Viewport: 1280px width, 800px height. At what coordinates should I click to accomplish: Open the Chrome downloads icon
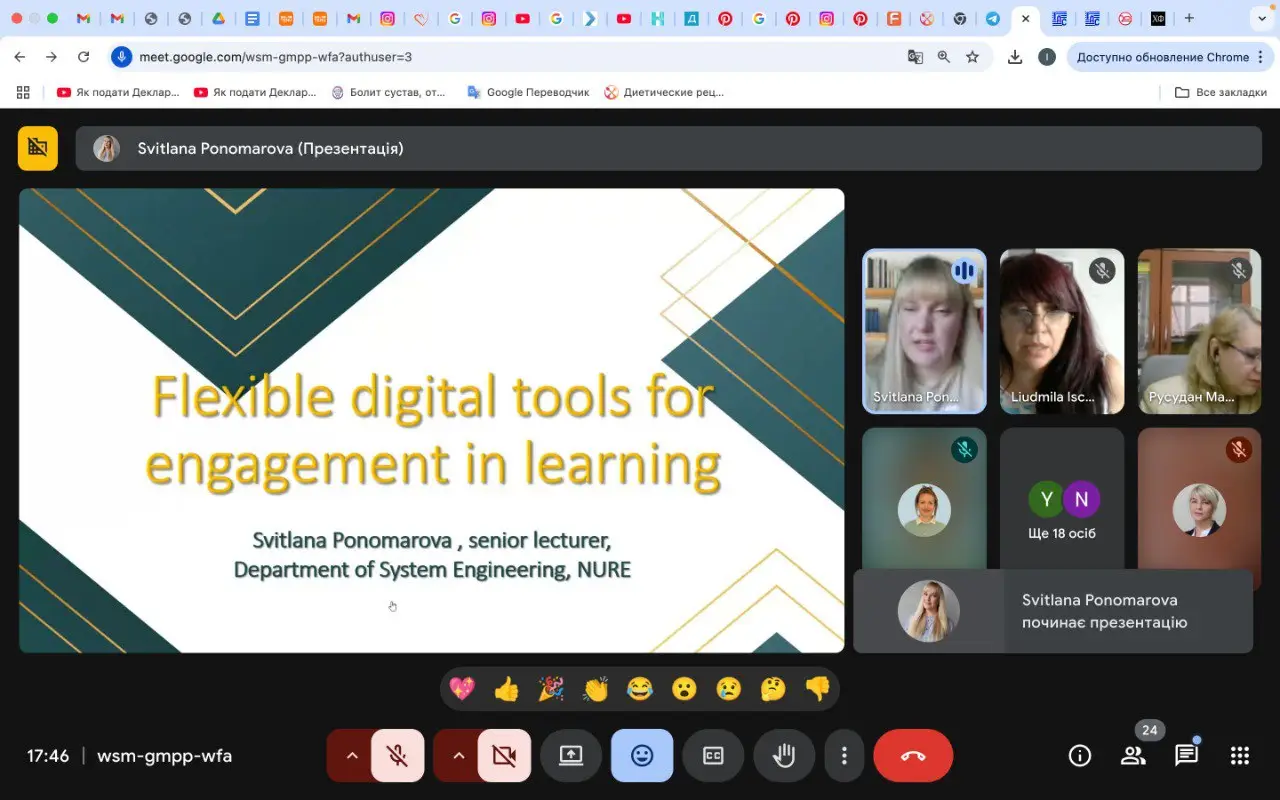pos(1015,57)
